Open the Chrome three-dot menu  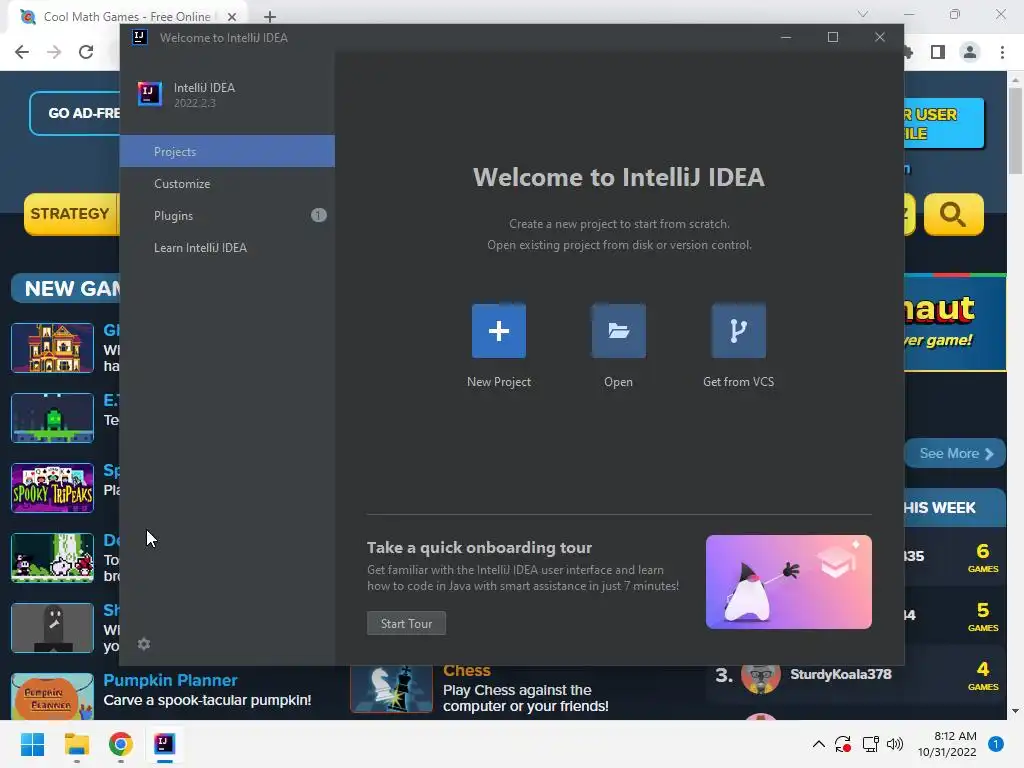(x=1002, y=52)
